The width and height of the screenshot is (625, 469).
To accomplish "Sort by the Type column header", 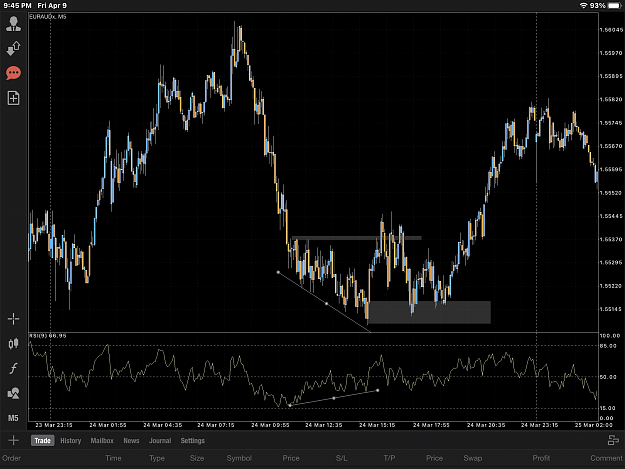I will (157, 458).
